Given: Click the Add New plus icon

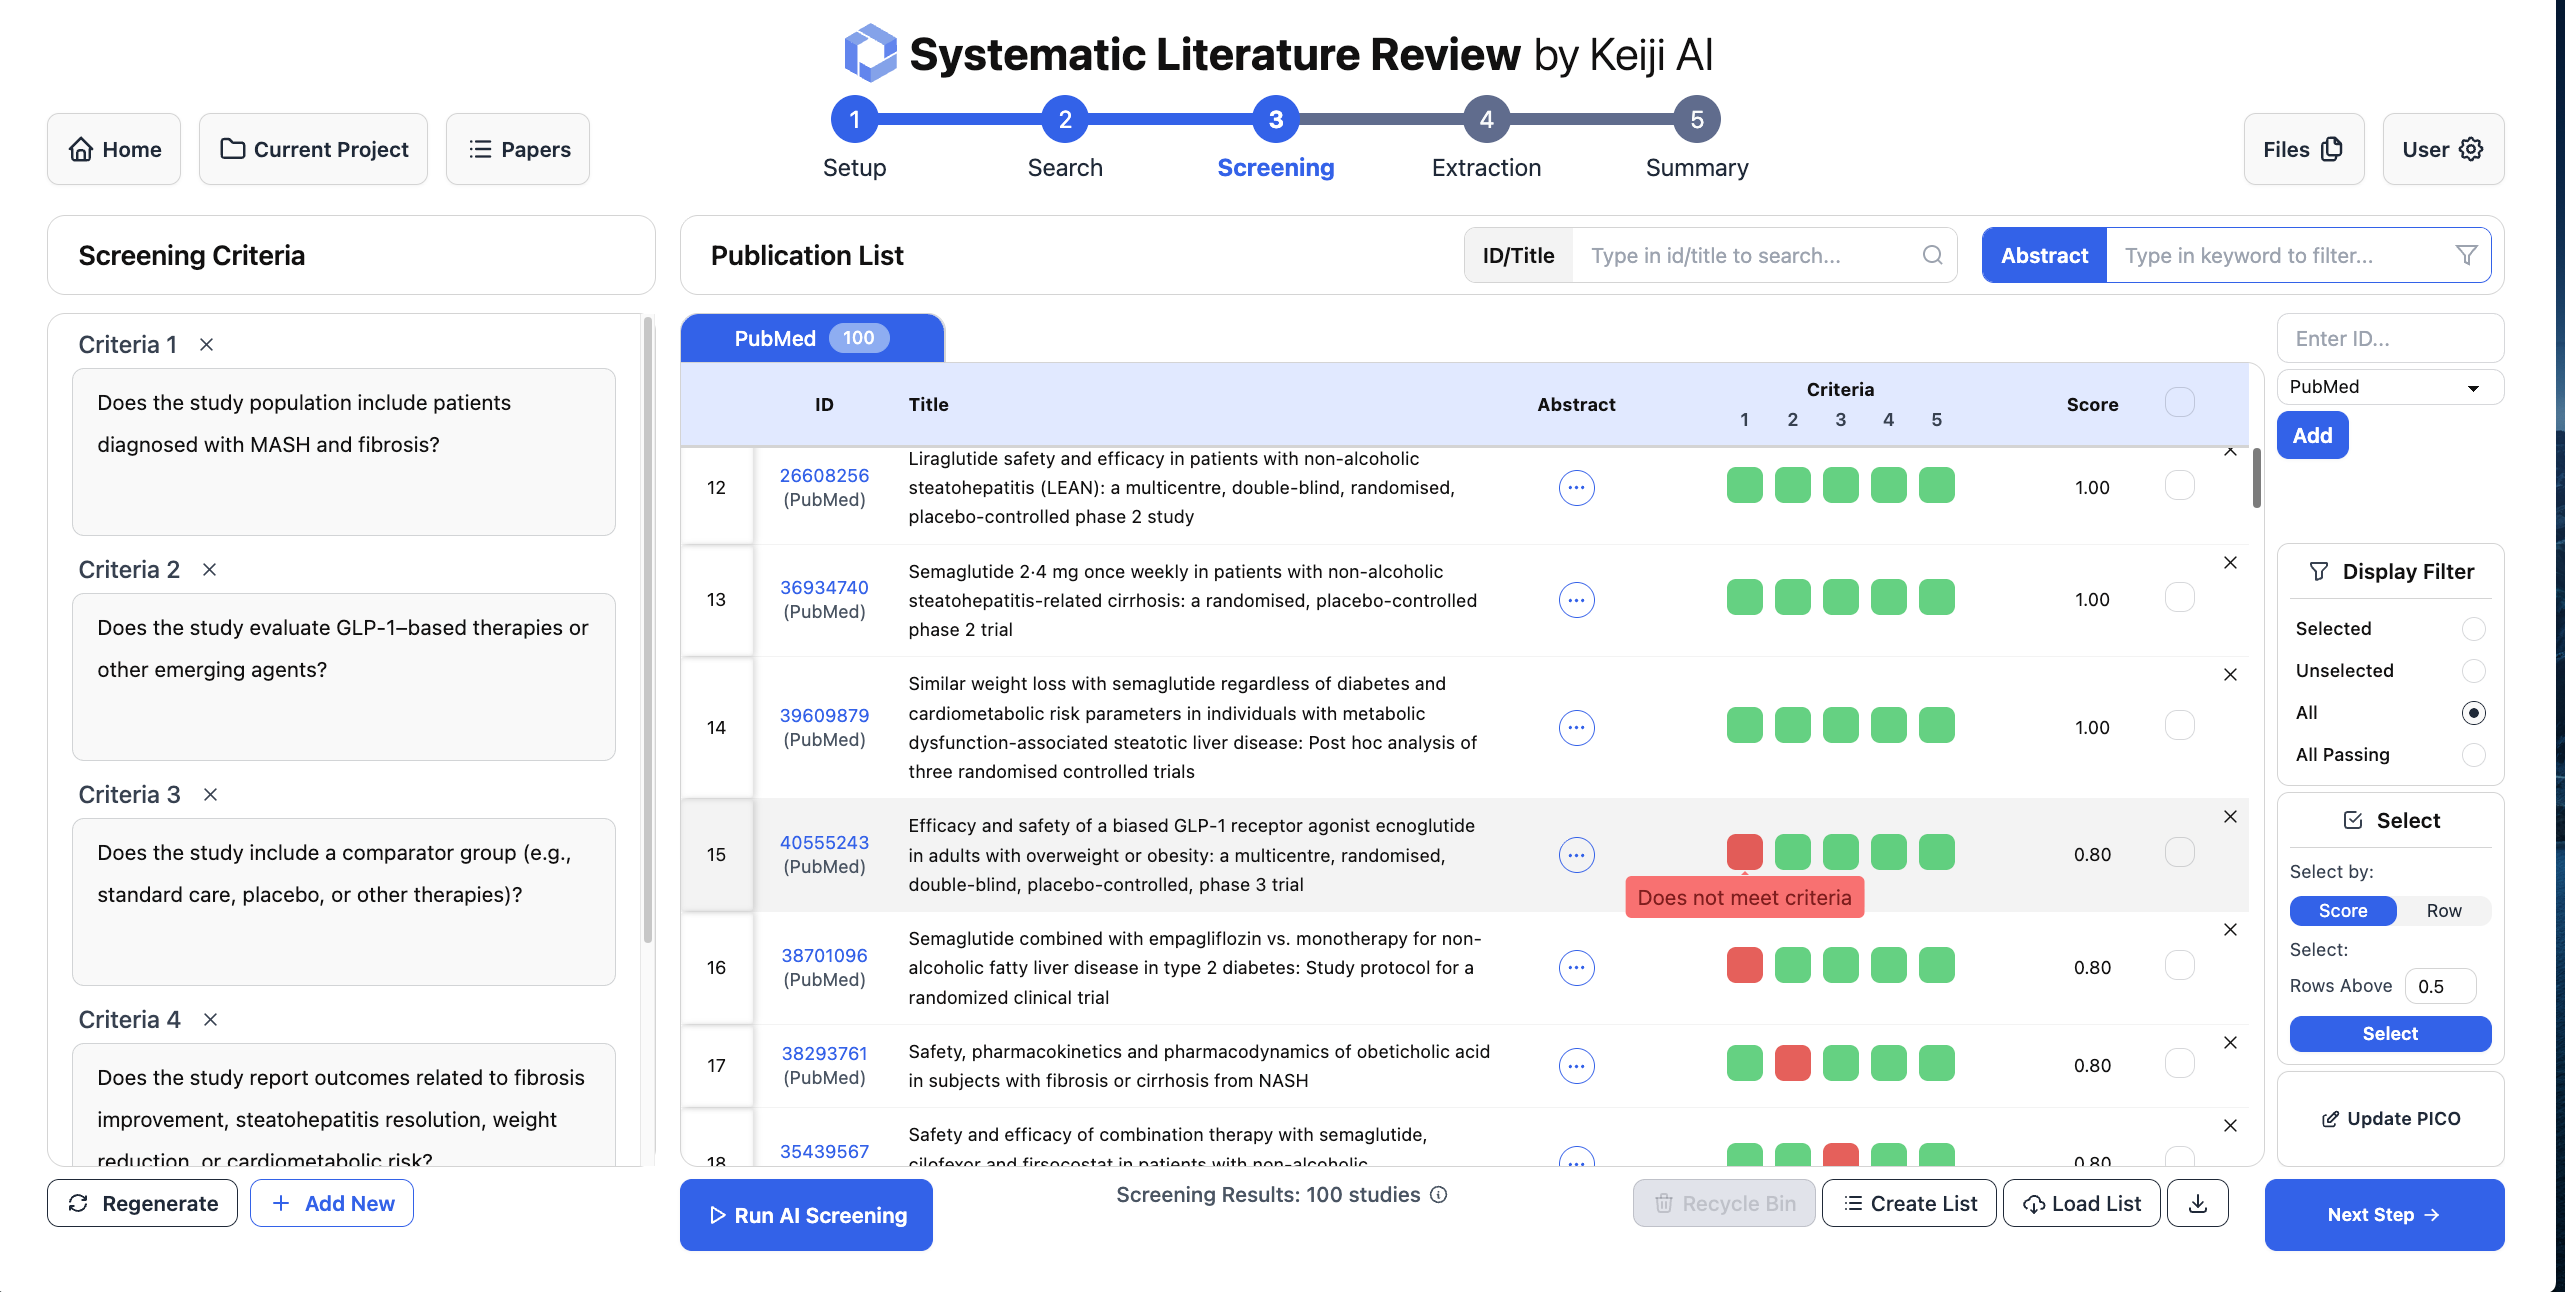Looking at the screenshot, I should pyautogui.click(x=282, y=1203).
